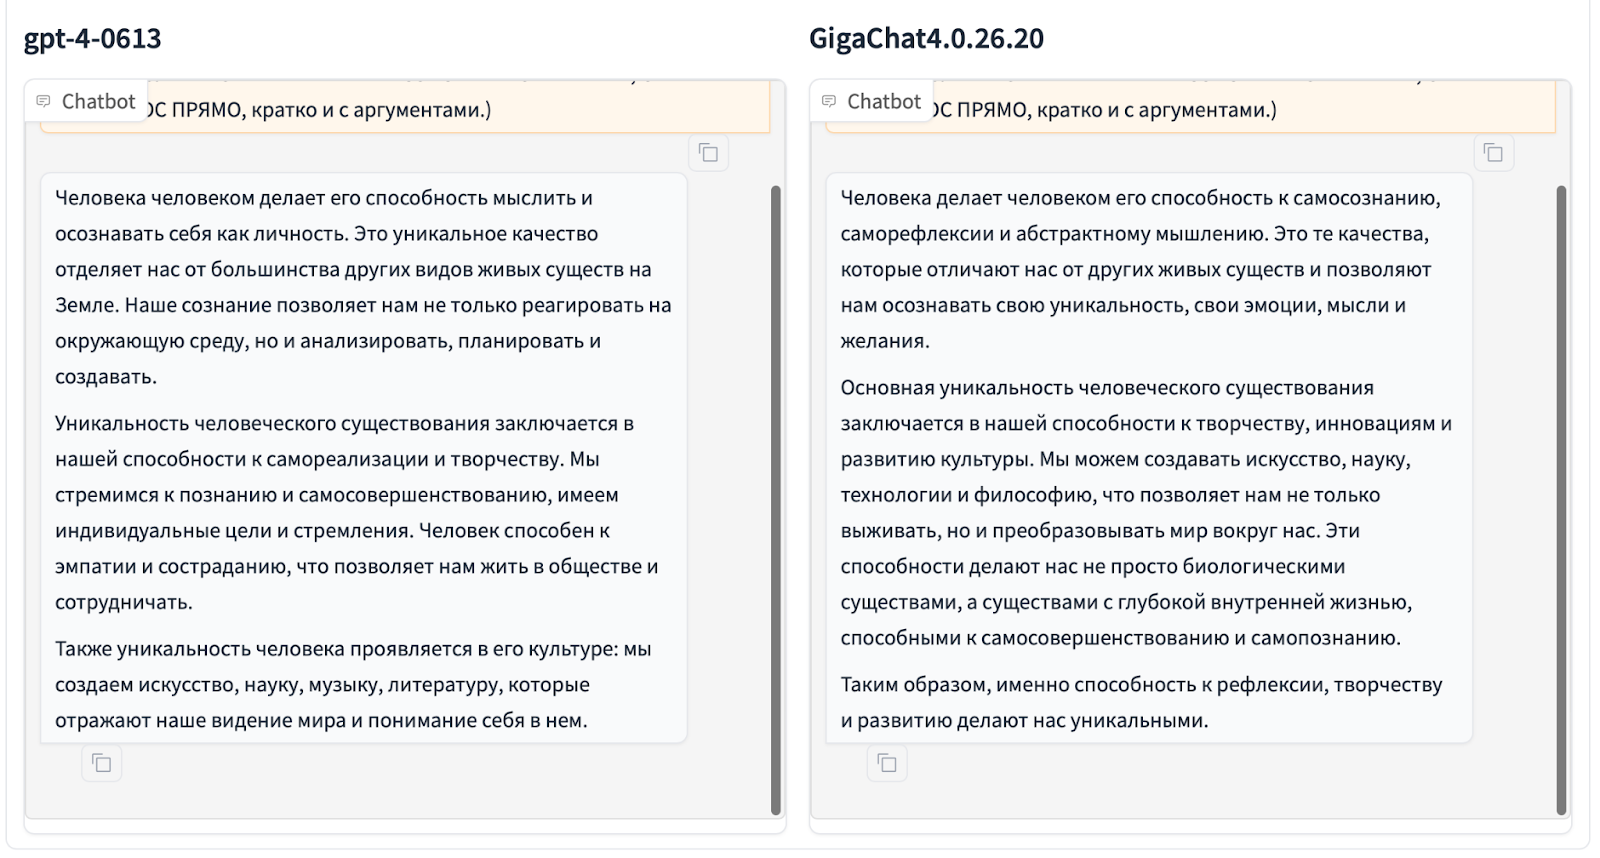Click the gpt-4-0613 model title

click(92, 38)
